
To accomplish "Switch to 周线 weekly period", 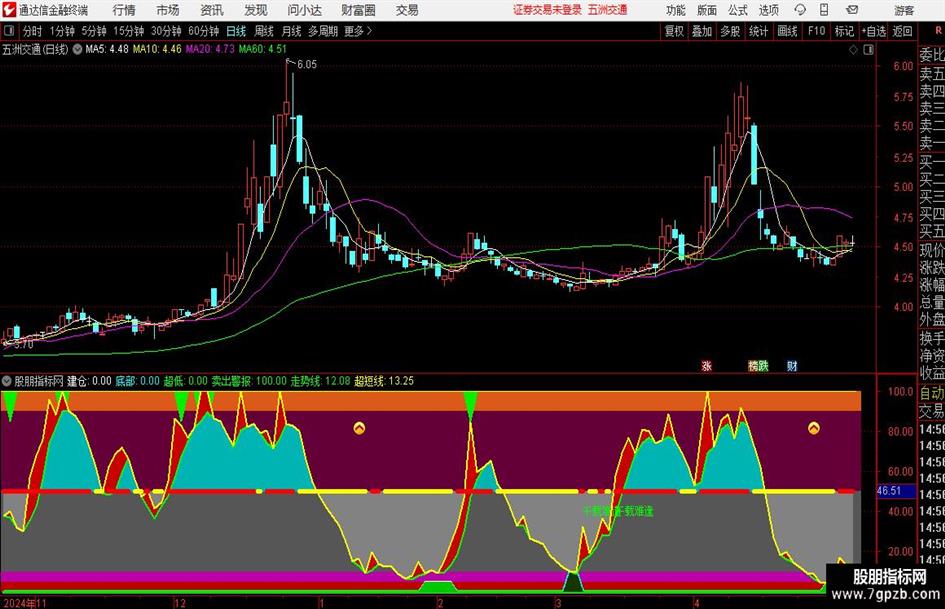I will tap(264, 31).
